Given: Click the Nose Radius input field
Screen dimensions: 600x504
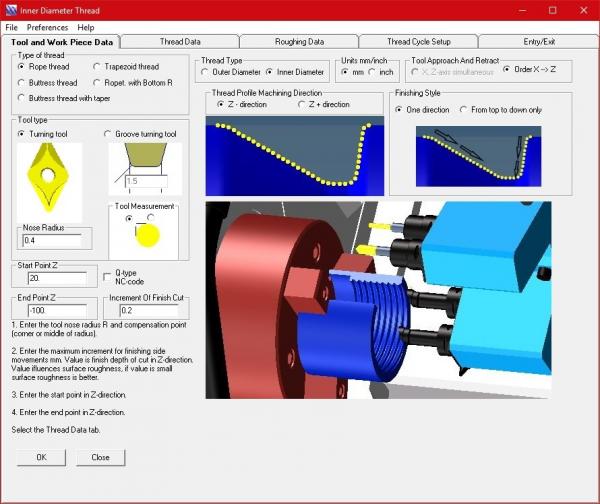Looking at the screenshot, I should click(56, 241).
